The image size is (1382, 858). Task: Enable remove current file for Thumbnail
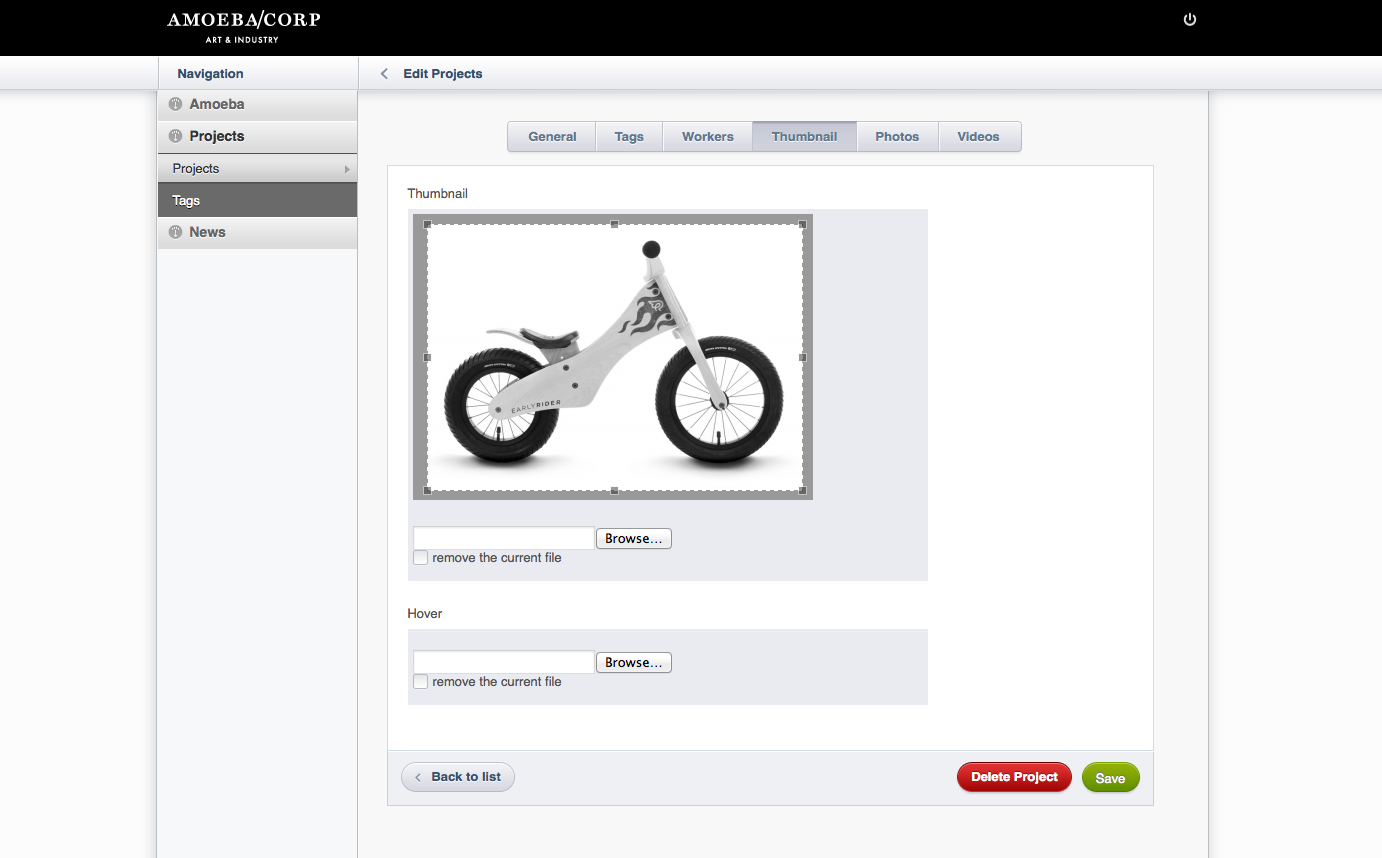pyautogui.click(x=421, y=558)
